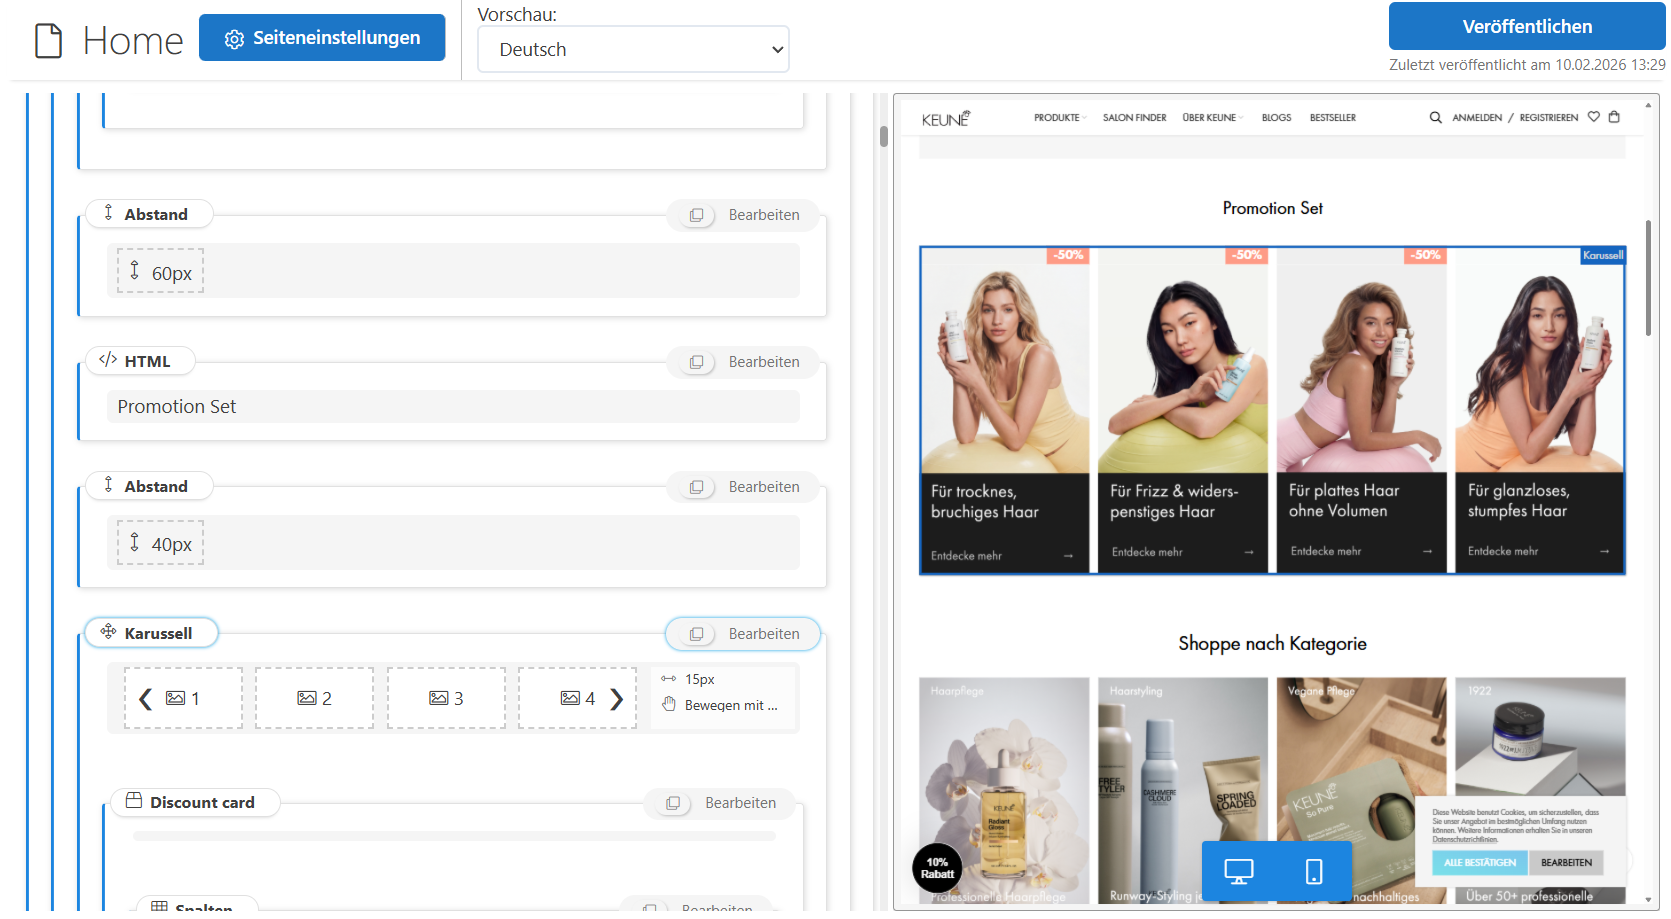The image size is (1671, 919).
Task: Click the Für glanzloses, stumpfes Haar card
Action: tap(1540, 410)
